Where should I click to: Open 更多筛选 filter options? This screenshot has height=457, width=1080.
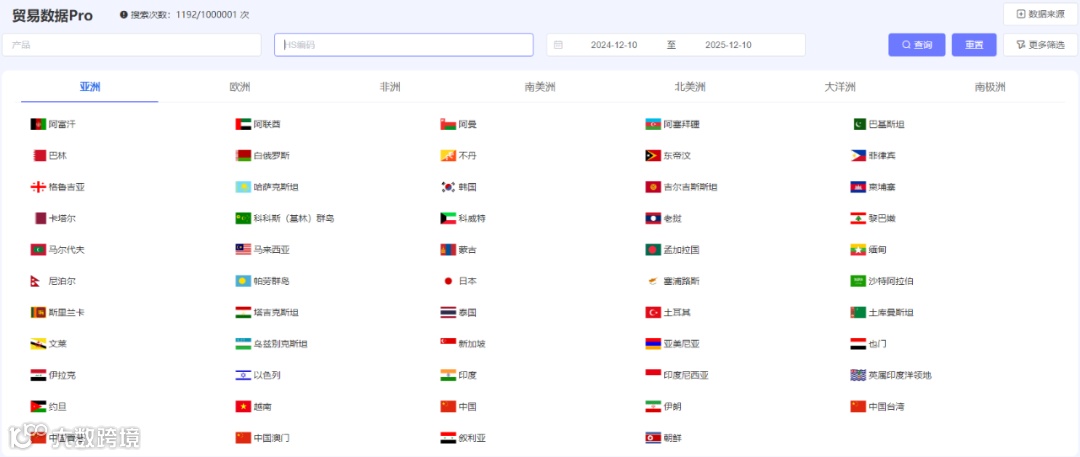tap(1040, 45)
